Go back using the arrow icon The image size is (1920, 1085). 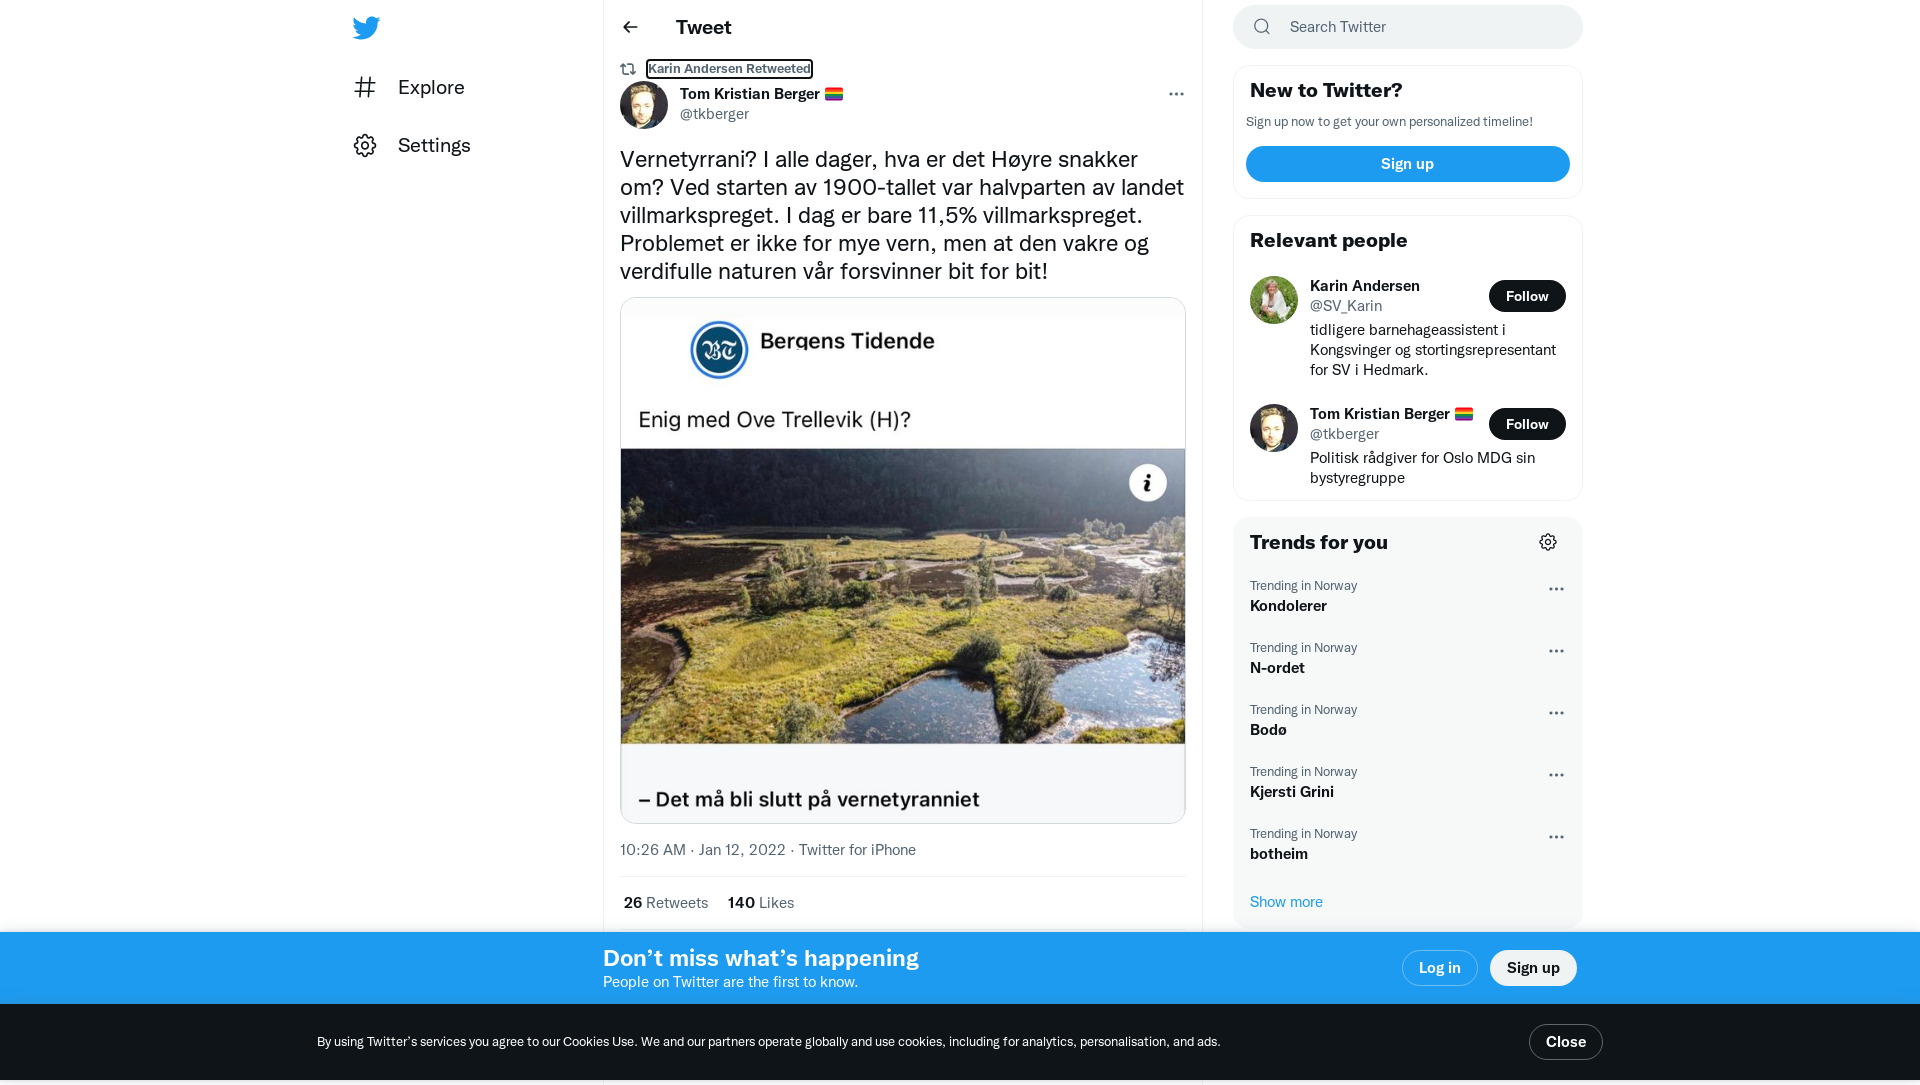[x=630, y=27]
